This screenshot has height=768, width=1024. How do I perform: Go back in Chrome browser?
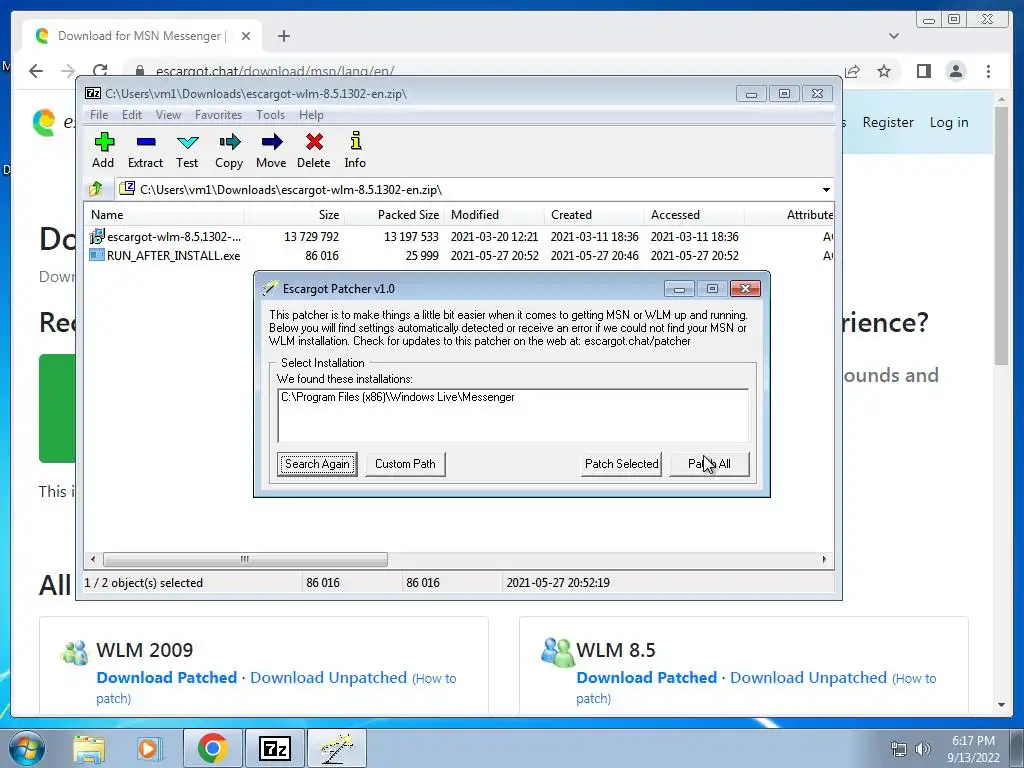pyautogui.click(x=36, y=71)
